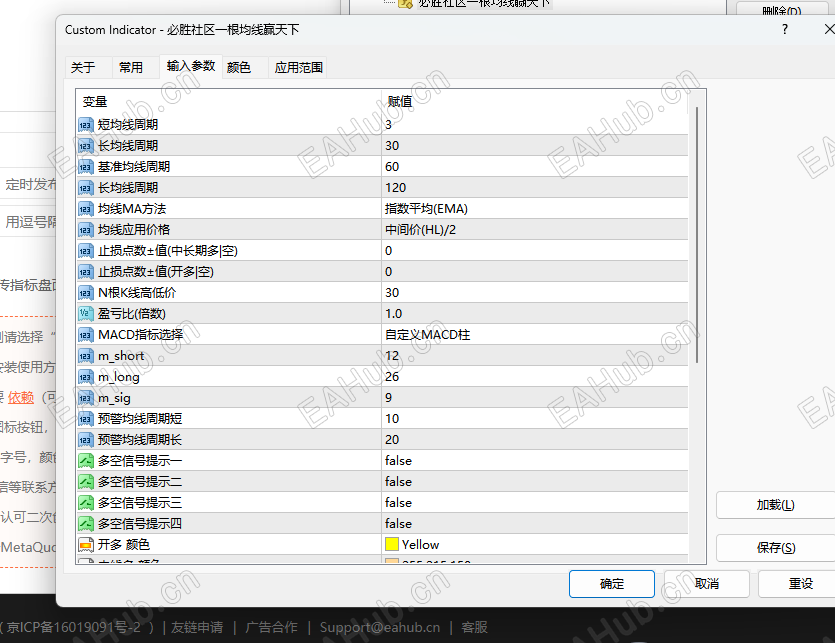Click the bool icon beside 多空信号提示一
The width and height of the screenshot is (835, 643).
86,461
